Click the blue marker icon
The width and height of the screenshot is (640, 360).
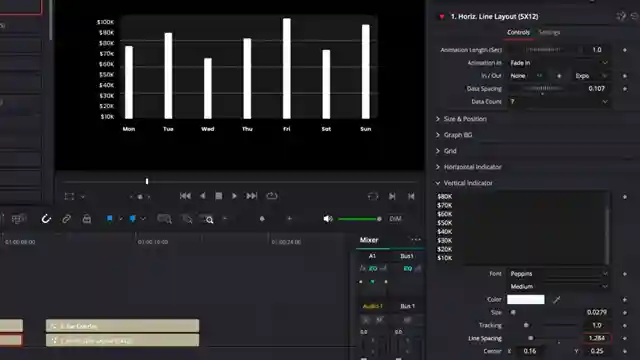pos(133,219)
